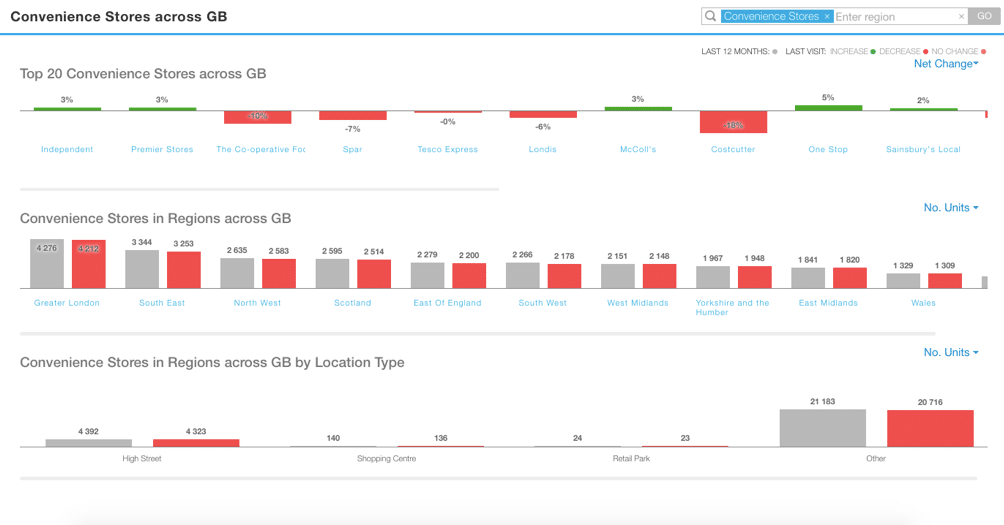Open the Net Change dropdown
Viewport: 1004px width, 525px height.
tap(946, 63)
